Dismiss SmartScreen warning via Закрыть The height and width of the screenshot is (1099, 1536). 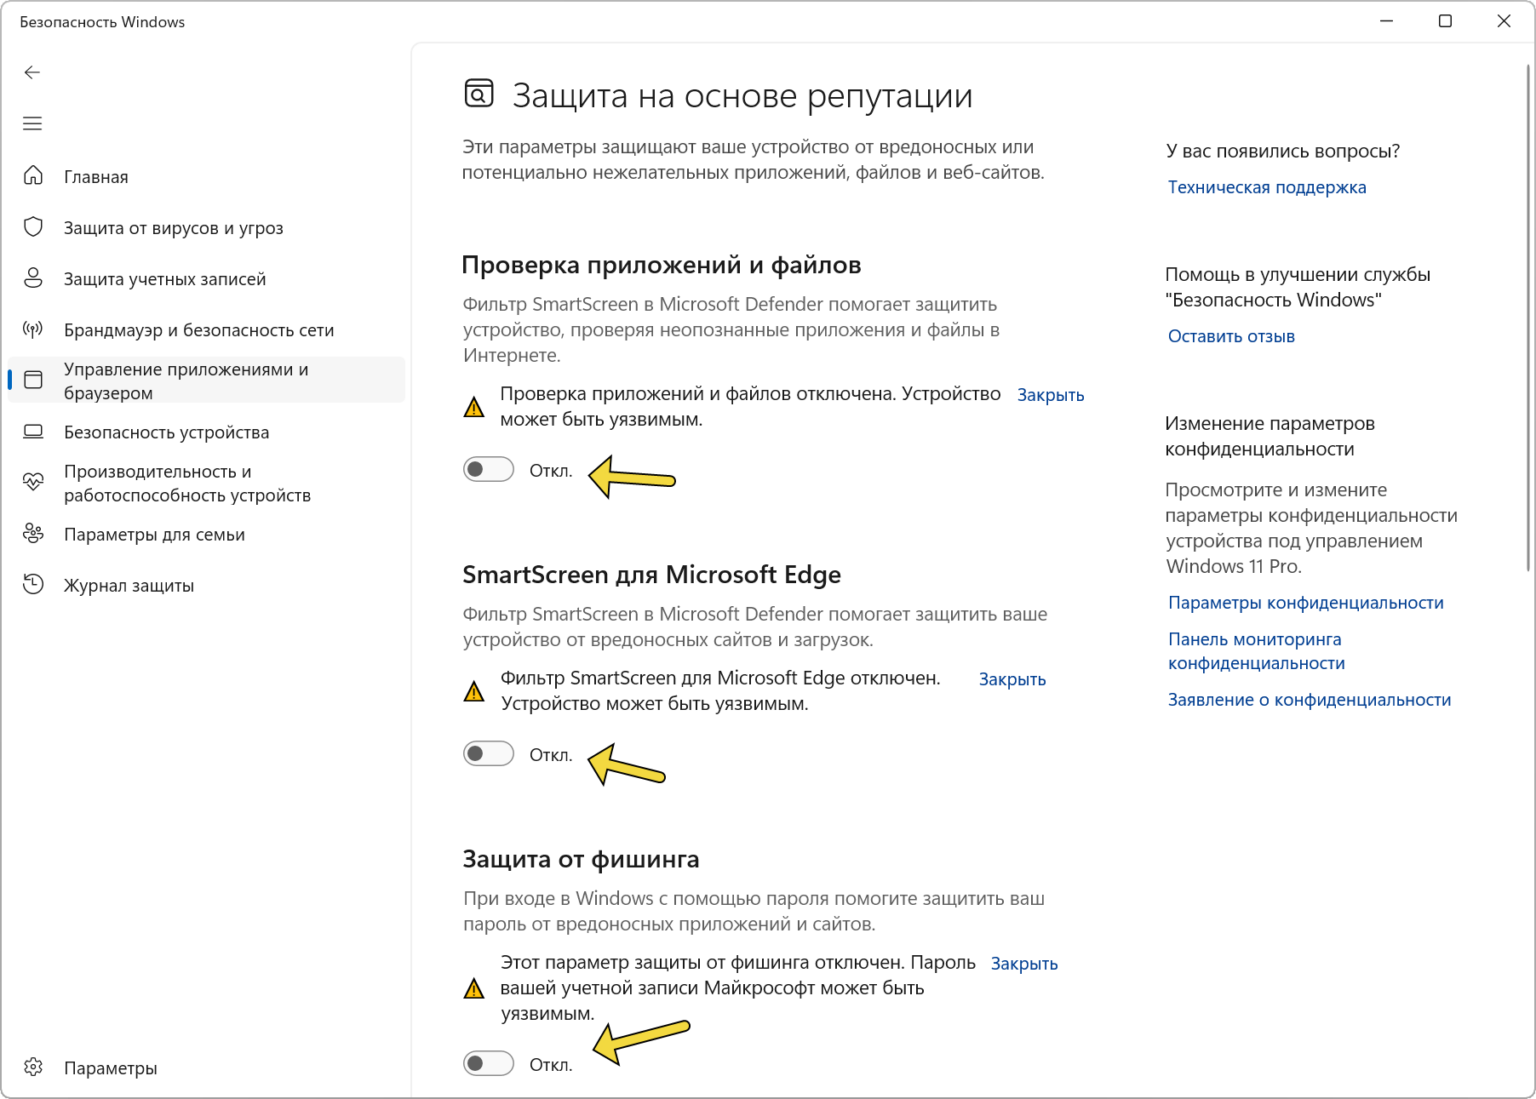click(1010, 679)
